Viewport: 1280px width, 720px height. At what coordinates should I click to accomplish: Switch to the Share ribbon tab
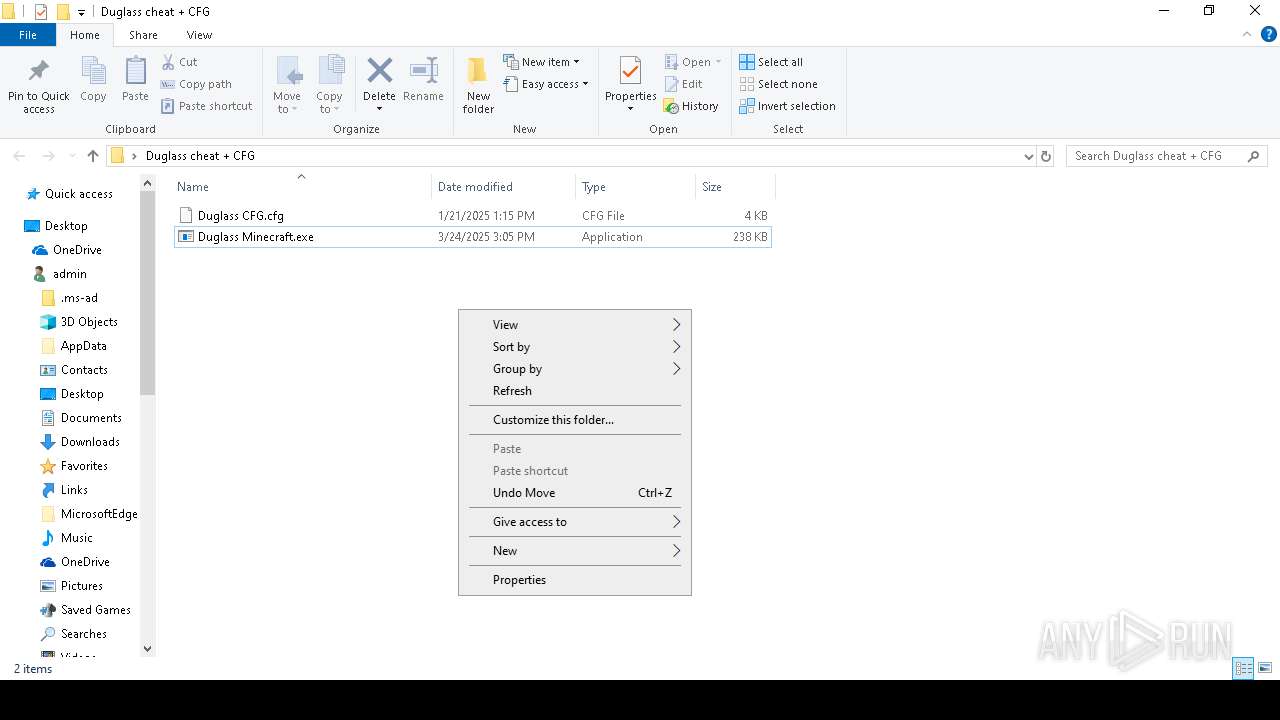tap(143, 35)
